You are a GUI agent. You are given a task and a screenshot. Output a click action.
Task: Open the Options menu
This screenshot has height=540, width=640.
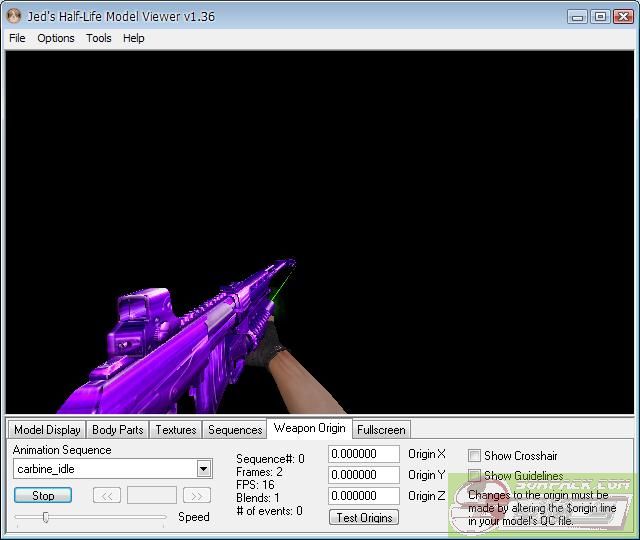point(56,38)
